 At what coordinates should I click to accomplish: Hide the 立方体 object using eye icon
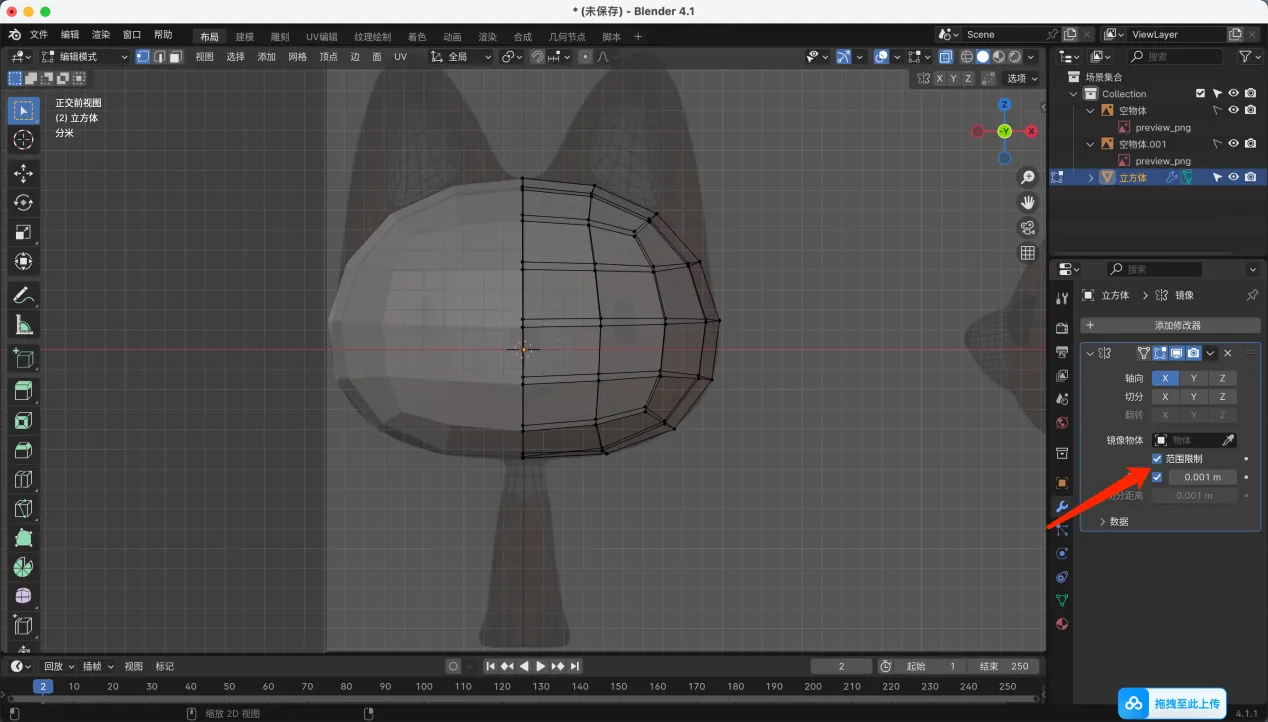tap(1233, 177)
